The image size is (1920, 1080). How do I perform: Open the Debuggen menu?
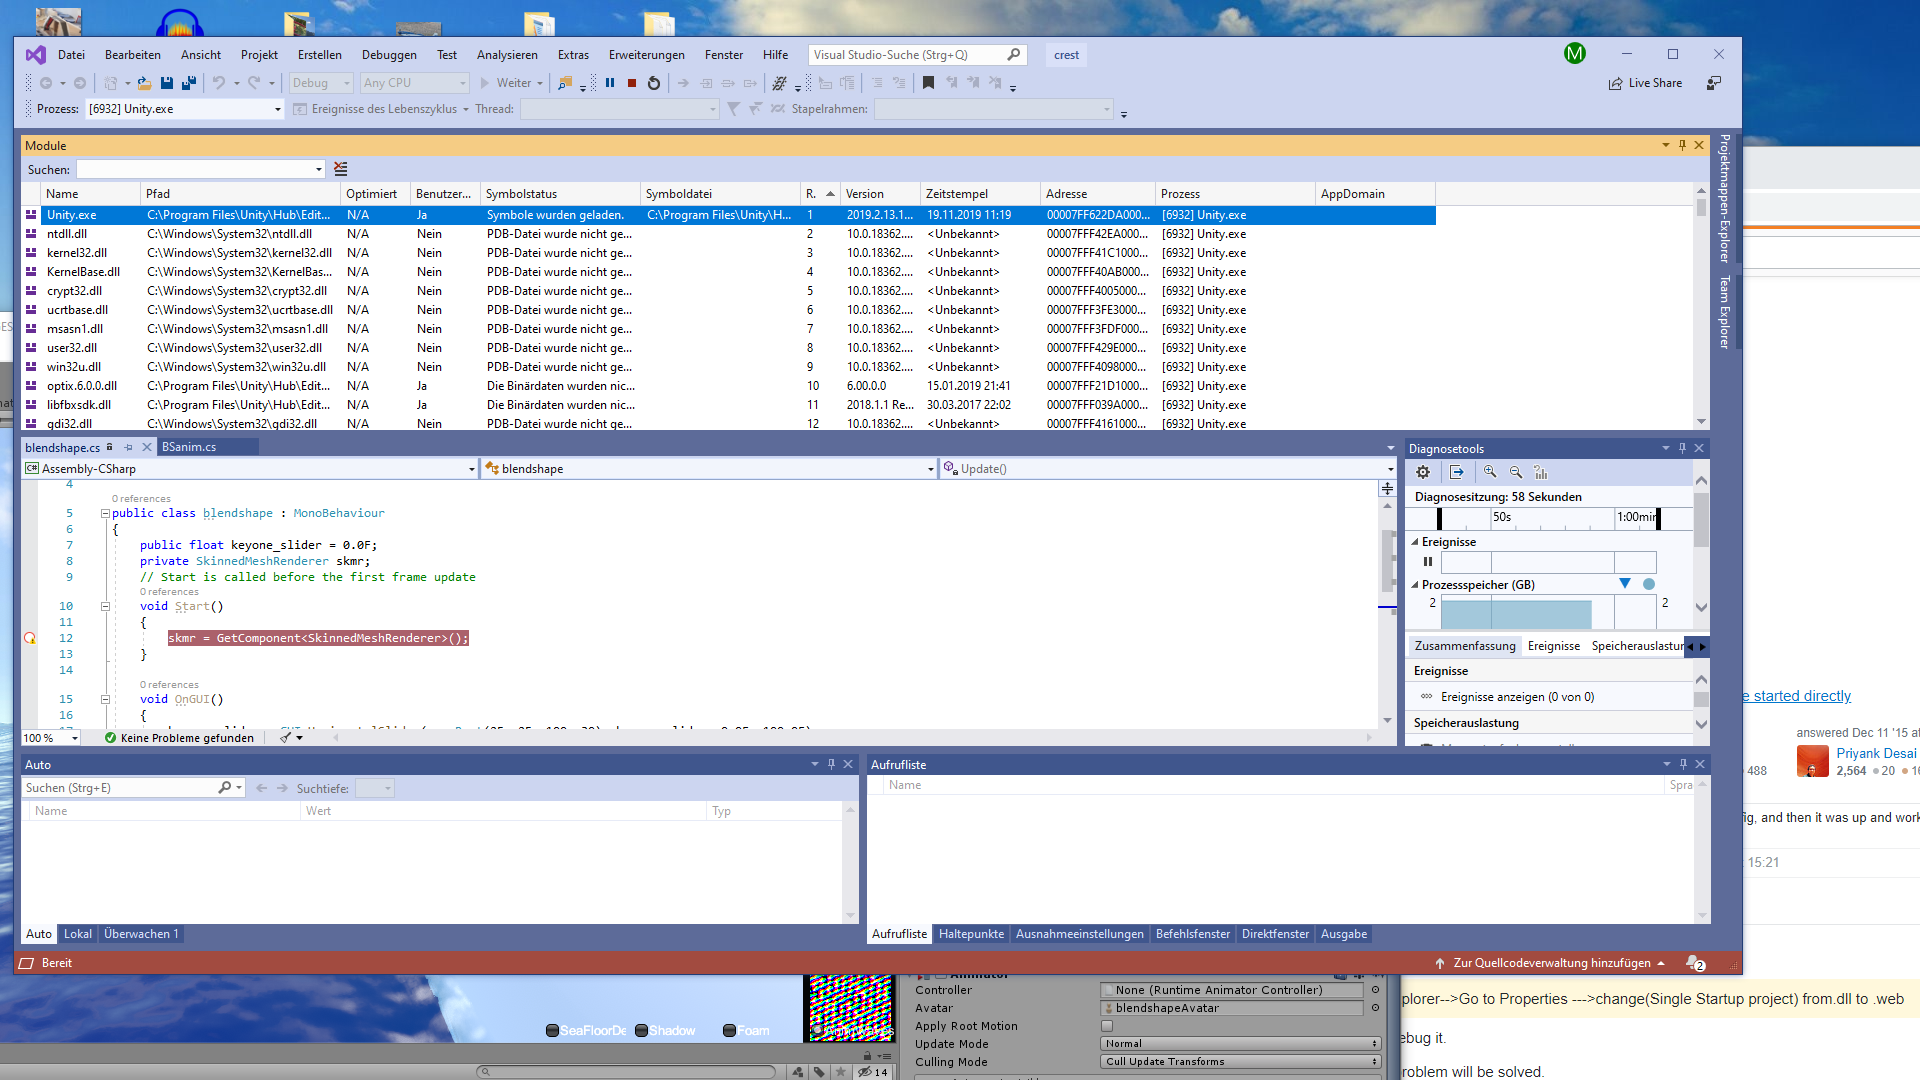click(389, 55)
